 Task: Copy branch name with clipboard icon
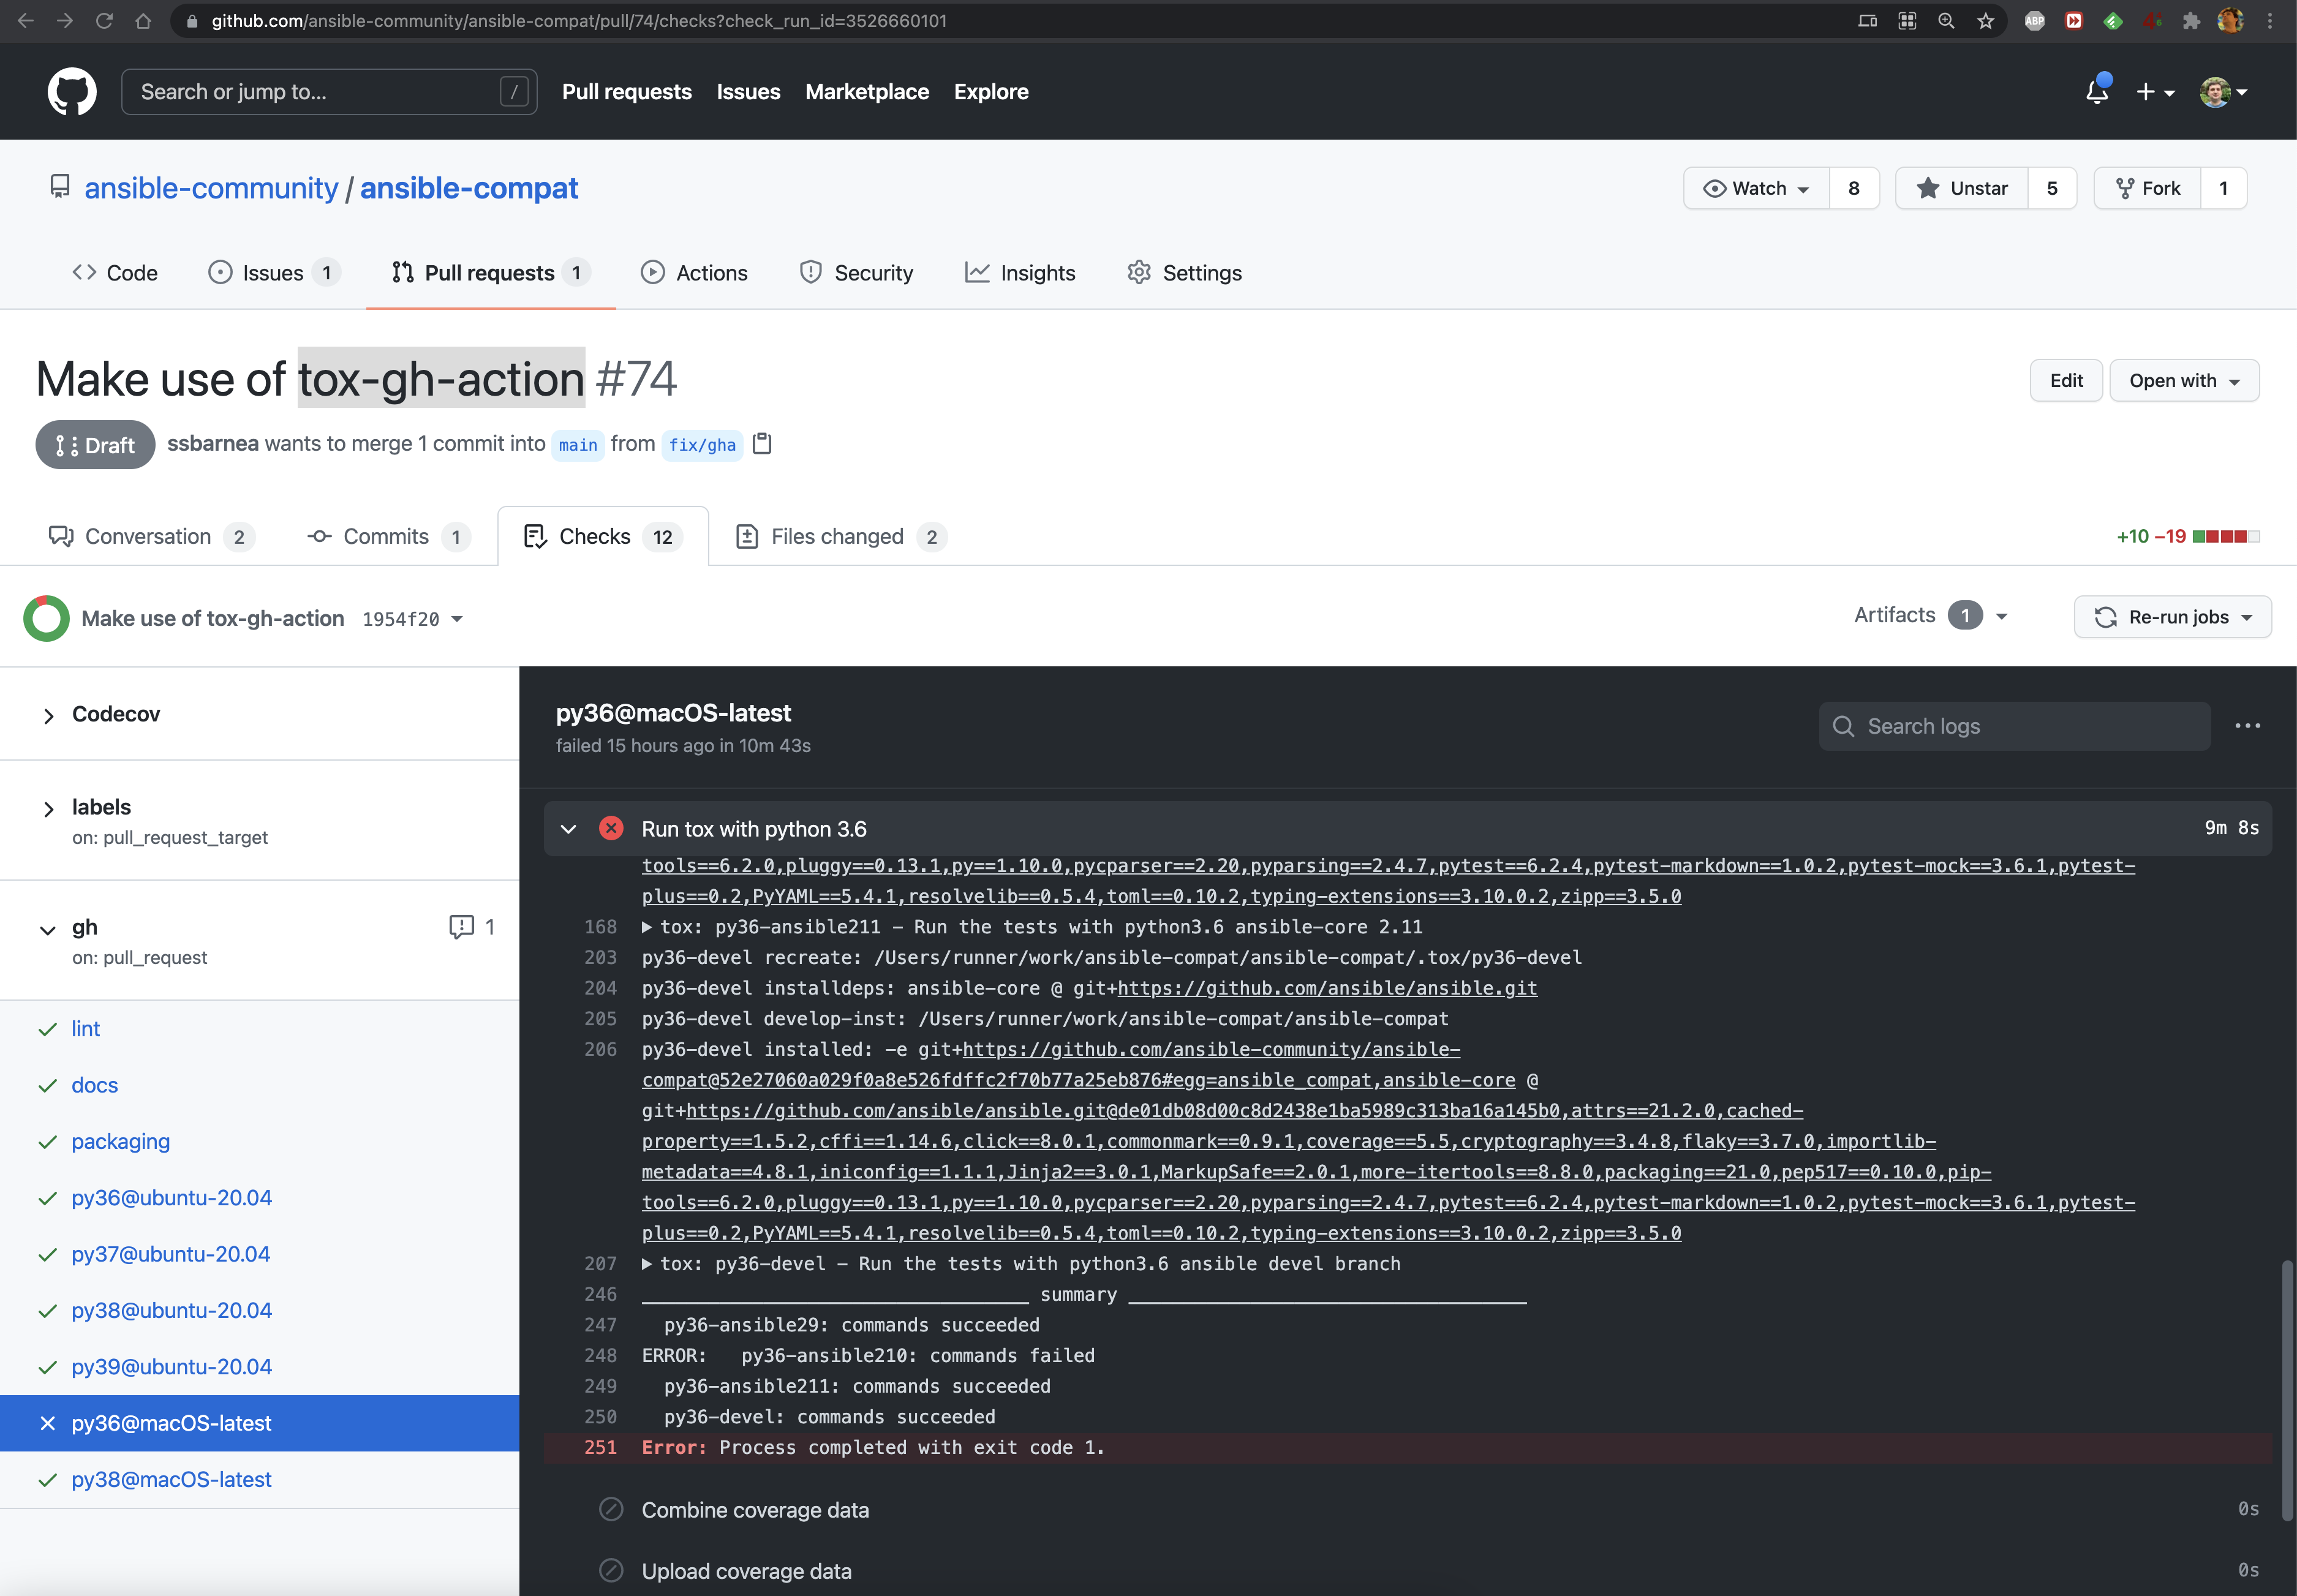click(x=762, y=443)
